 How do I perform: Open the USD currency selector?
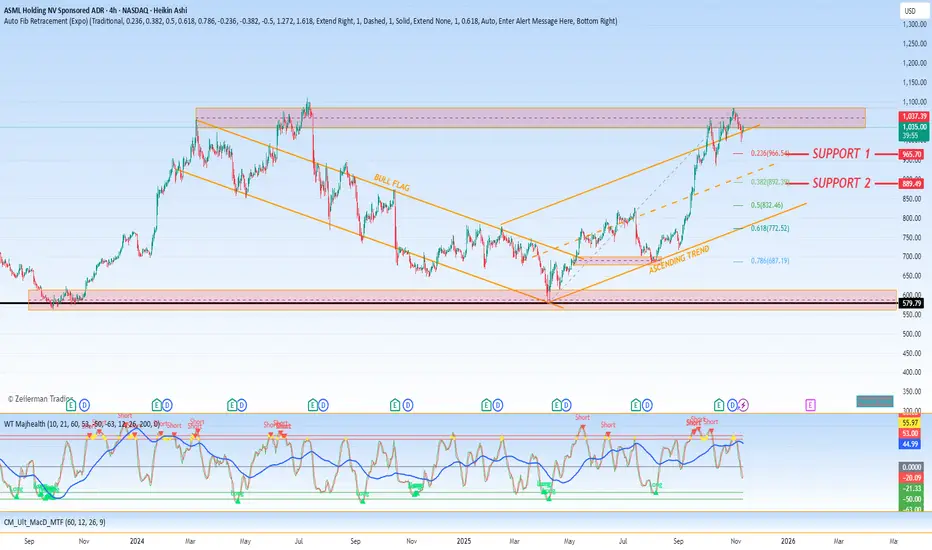tap(910, 11)
